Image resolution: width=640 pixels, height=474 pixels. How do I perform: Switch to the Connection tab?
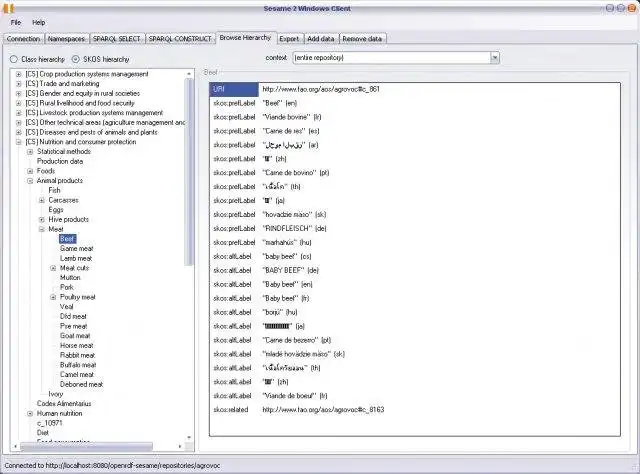(x=23, y=39)
